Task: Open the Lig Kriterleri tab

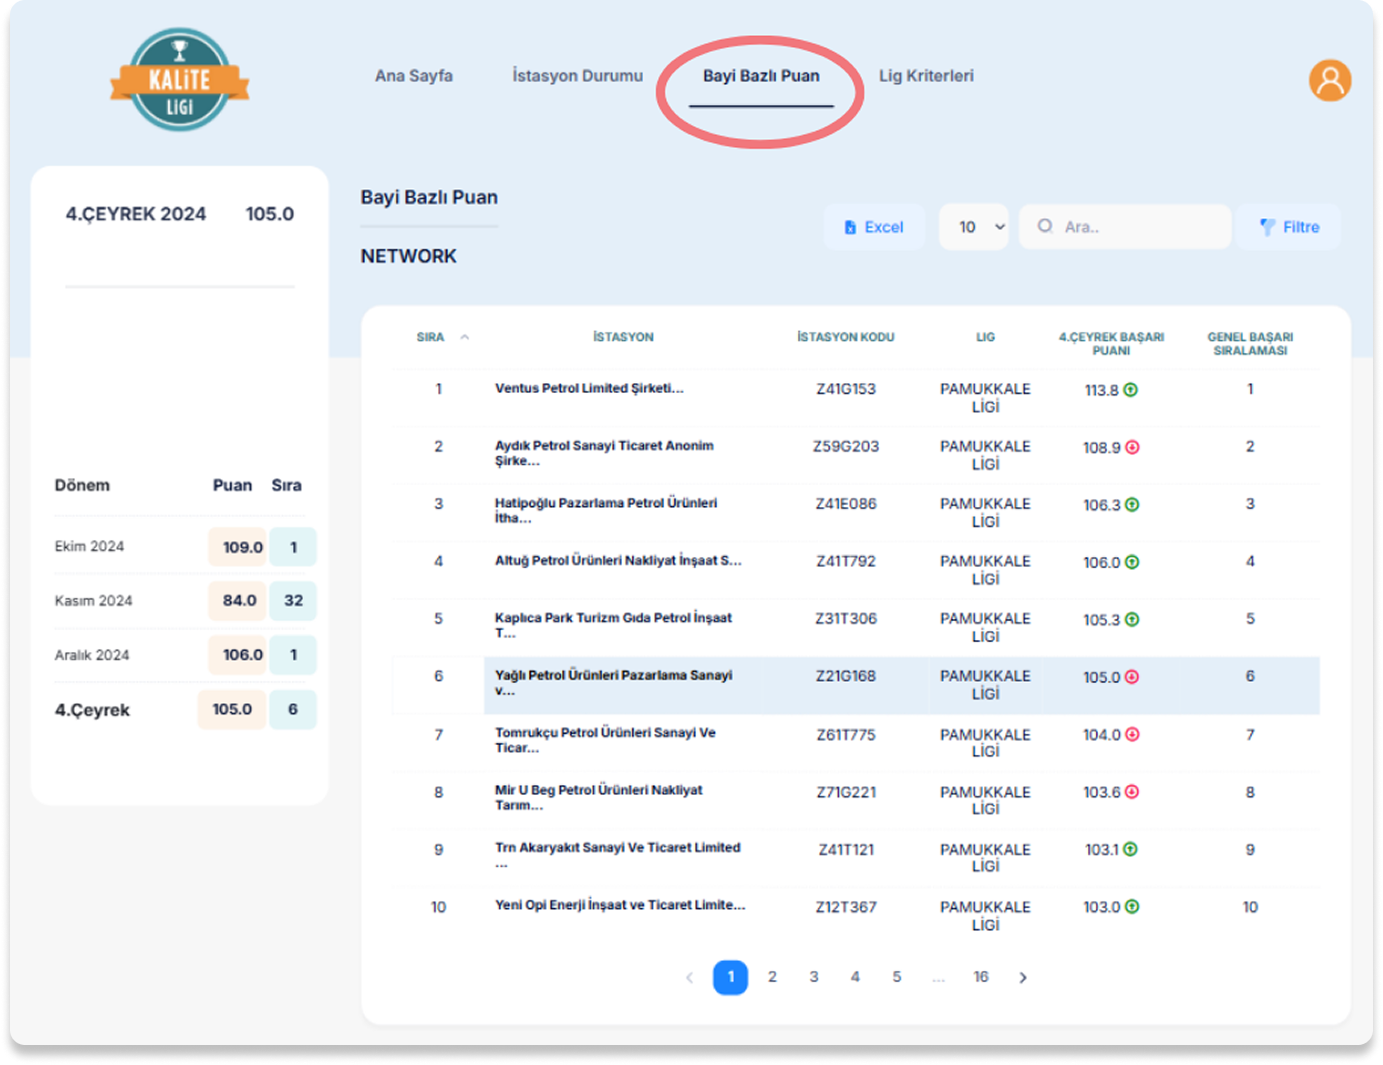Action: (925, 76)
